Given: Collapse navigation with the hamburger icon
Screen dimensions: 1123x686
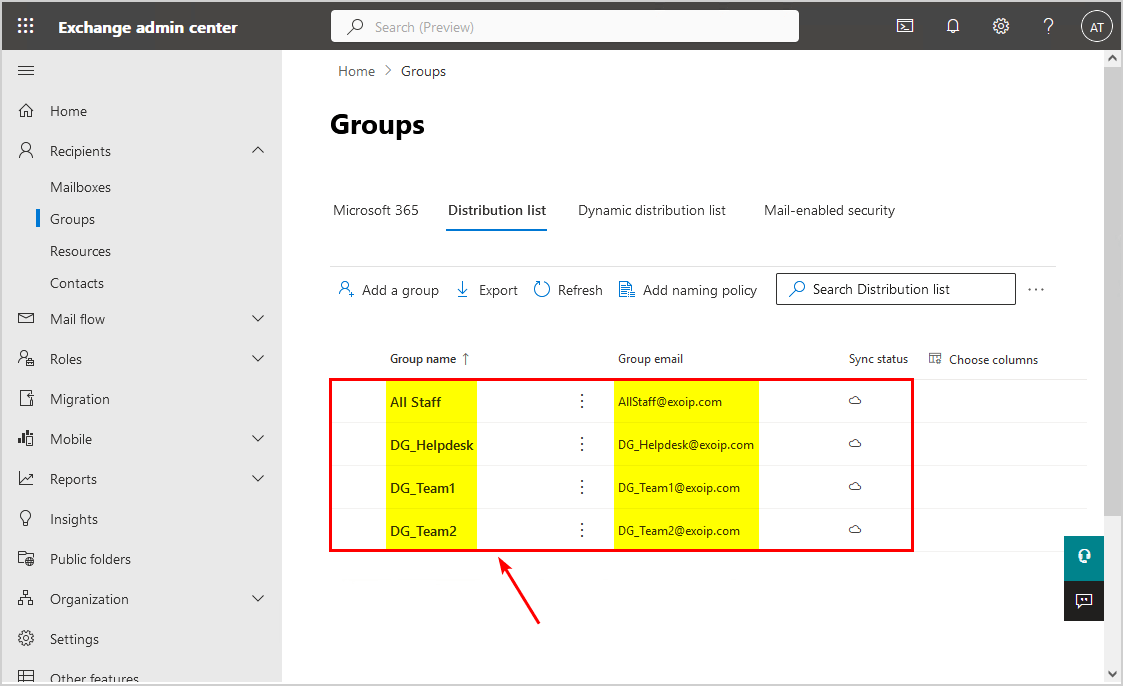Looking at the screenshot, I should [27, 71].
